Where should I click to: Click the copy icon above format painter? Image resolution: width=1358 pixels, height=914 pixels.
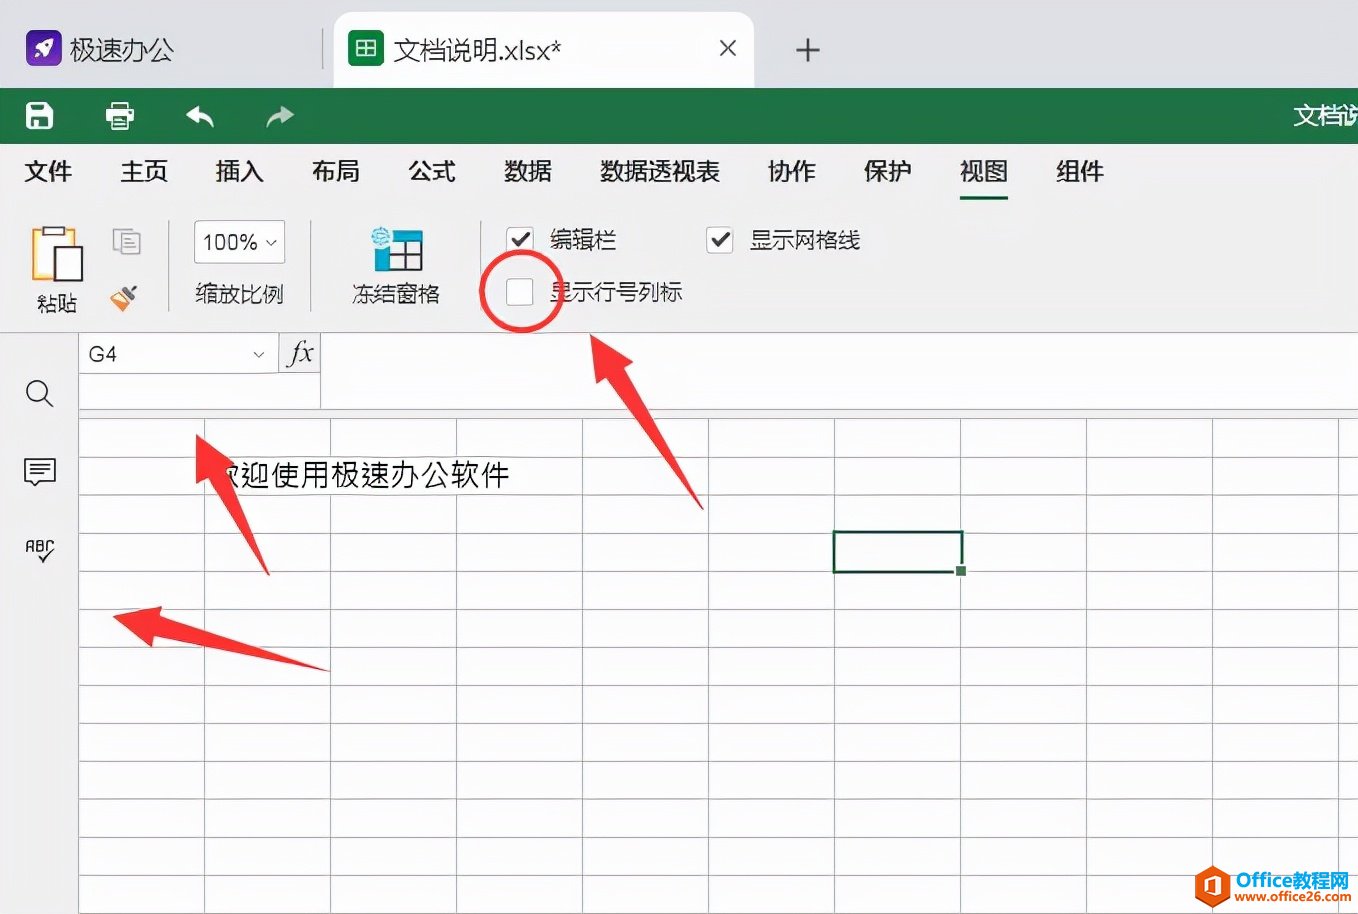point(128,240)
